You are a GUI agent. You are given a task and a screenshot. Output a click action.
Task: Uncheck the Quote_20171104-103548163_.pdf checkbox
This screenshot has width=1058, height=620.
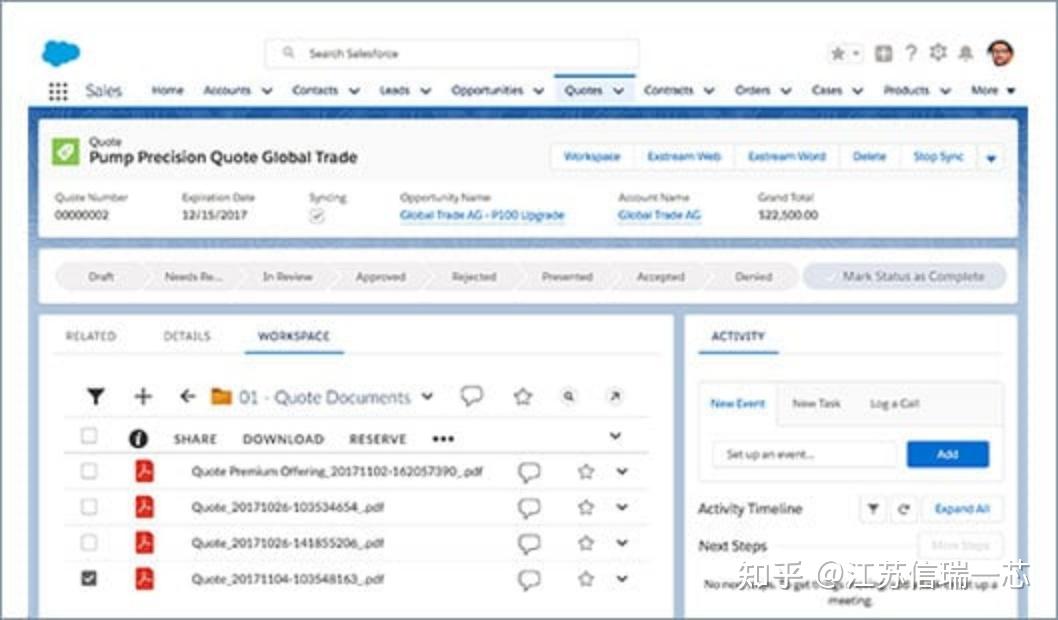[89, 578]
